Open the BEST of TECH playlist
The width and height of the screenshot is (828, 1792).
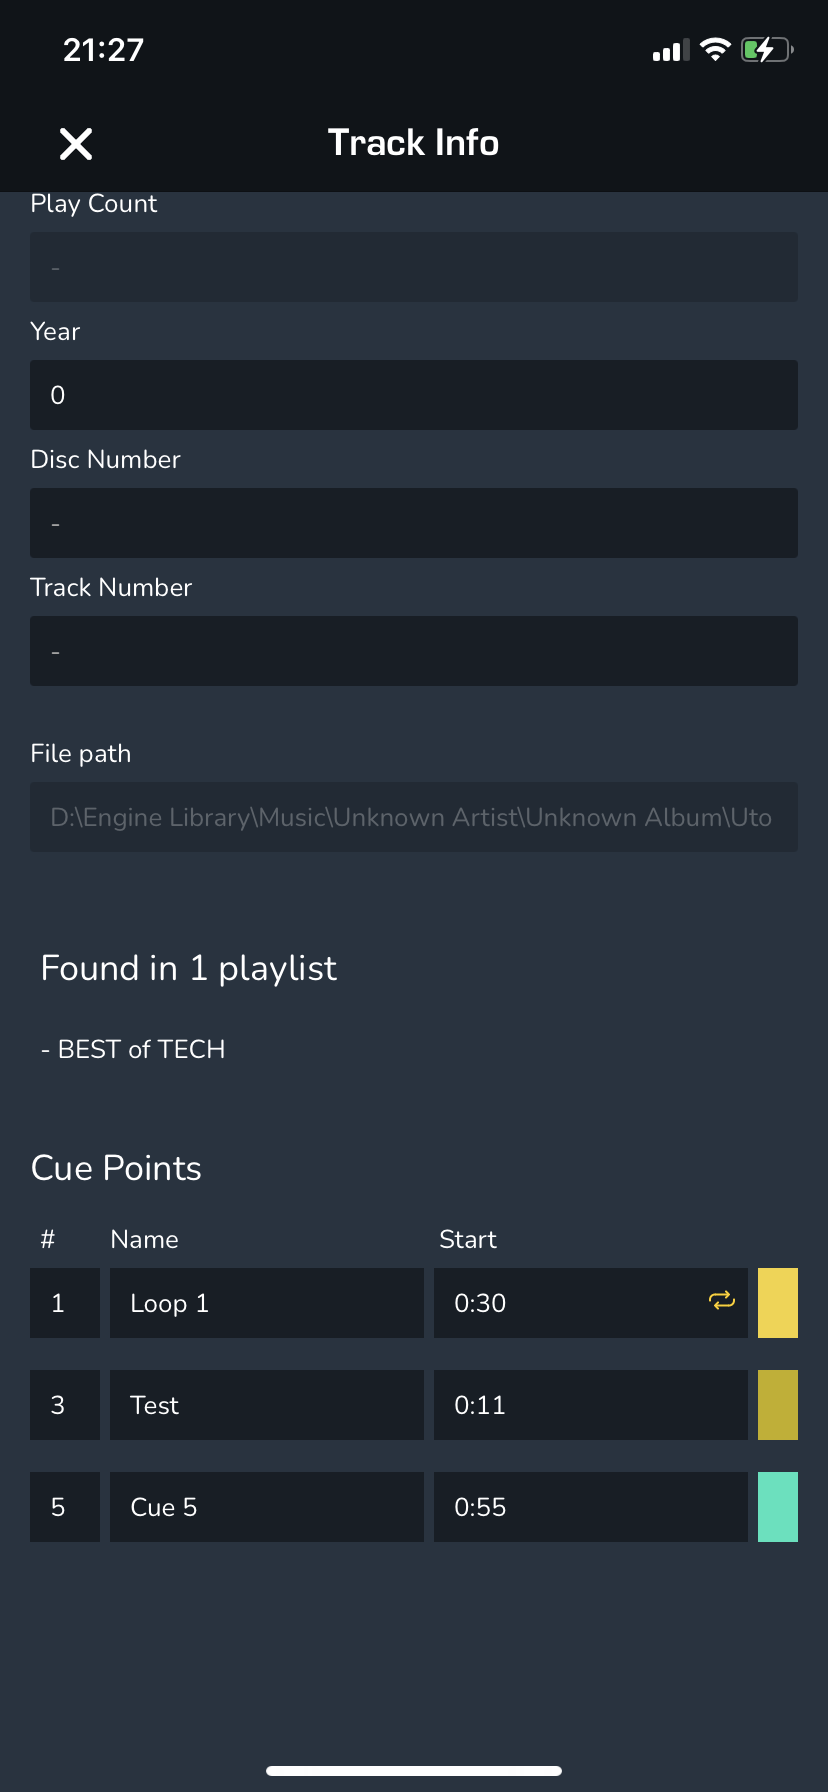tap(141, 1049)
